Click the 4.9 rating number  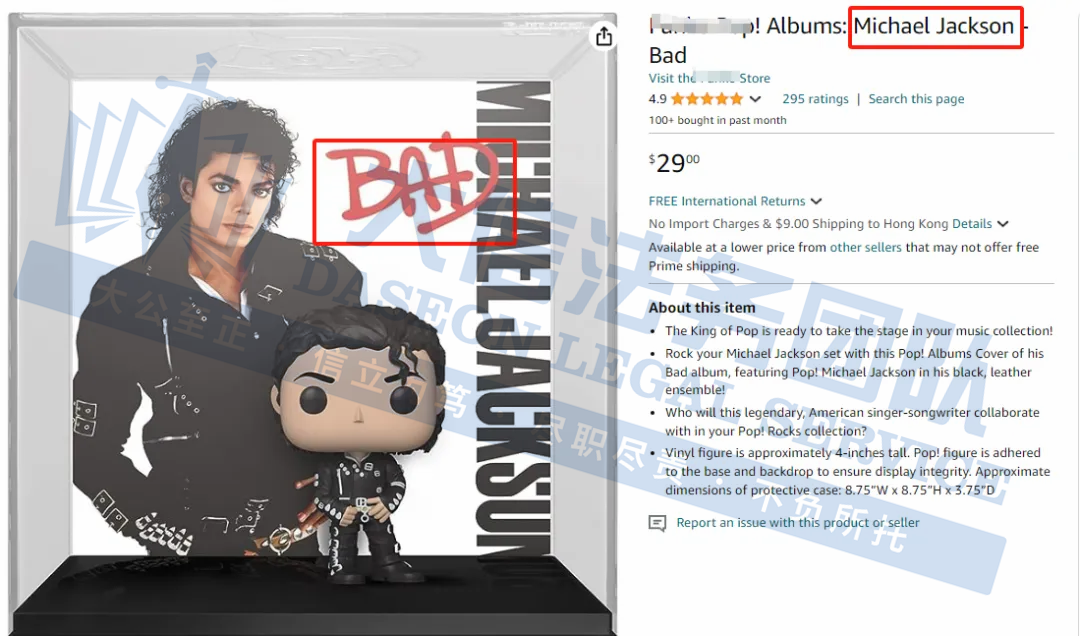[x=657, y=99]
